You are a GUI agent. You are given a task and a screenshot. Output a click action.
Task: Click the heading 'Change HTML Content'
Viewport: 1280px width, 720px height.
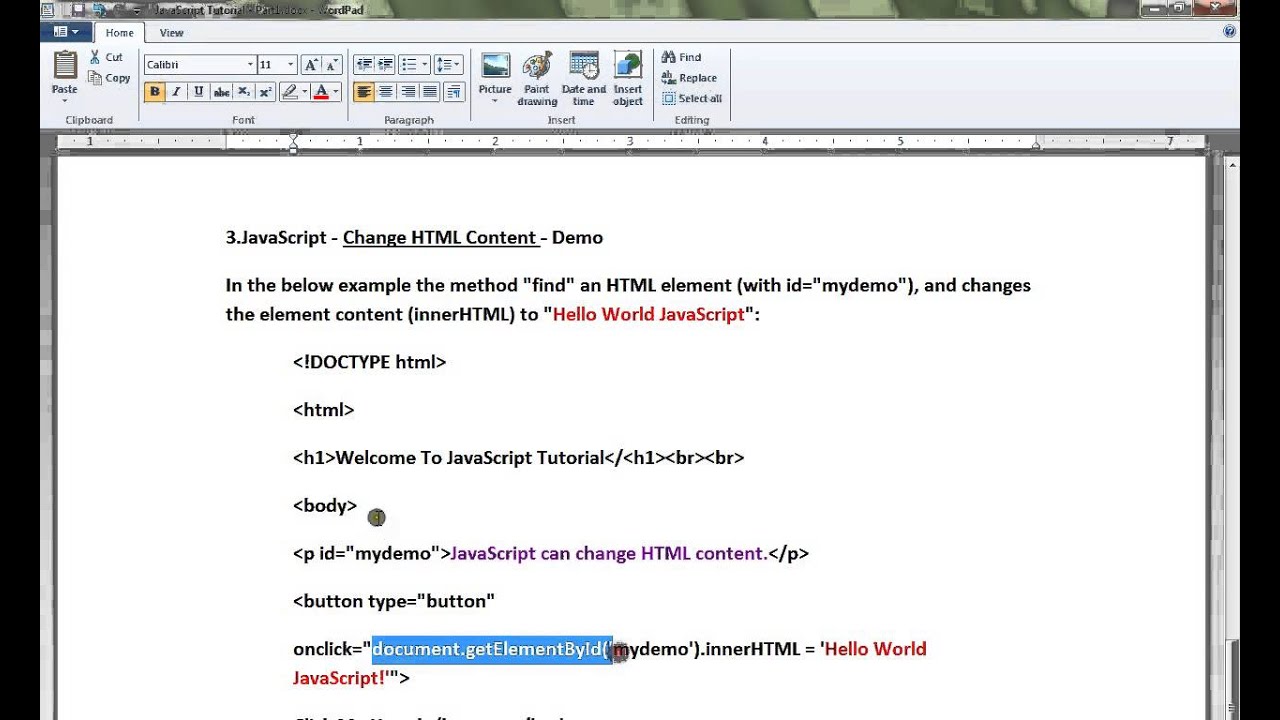tap(439, 237)
